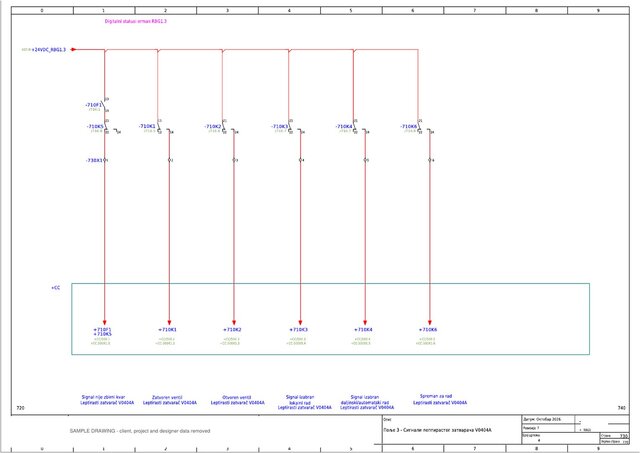Select the '-710K2' contact label
The width and height of the screenshot is (640, 453).
tap(213, 127)
